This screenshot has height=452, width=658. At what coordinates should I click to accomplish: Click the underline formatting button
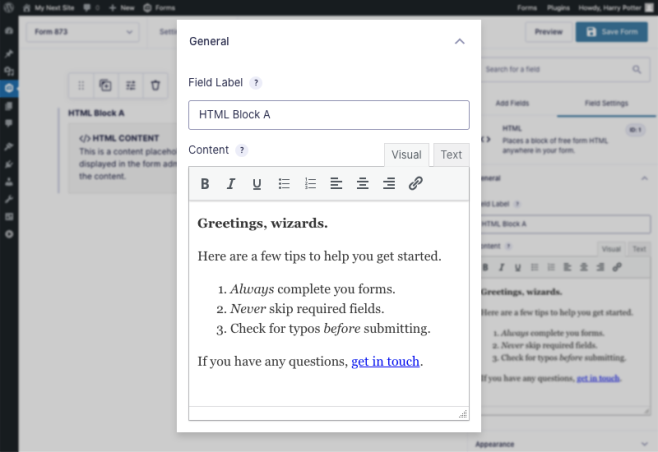257,183
